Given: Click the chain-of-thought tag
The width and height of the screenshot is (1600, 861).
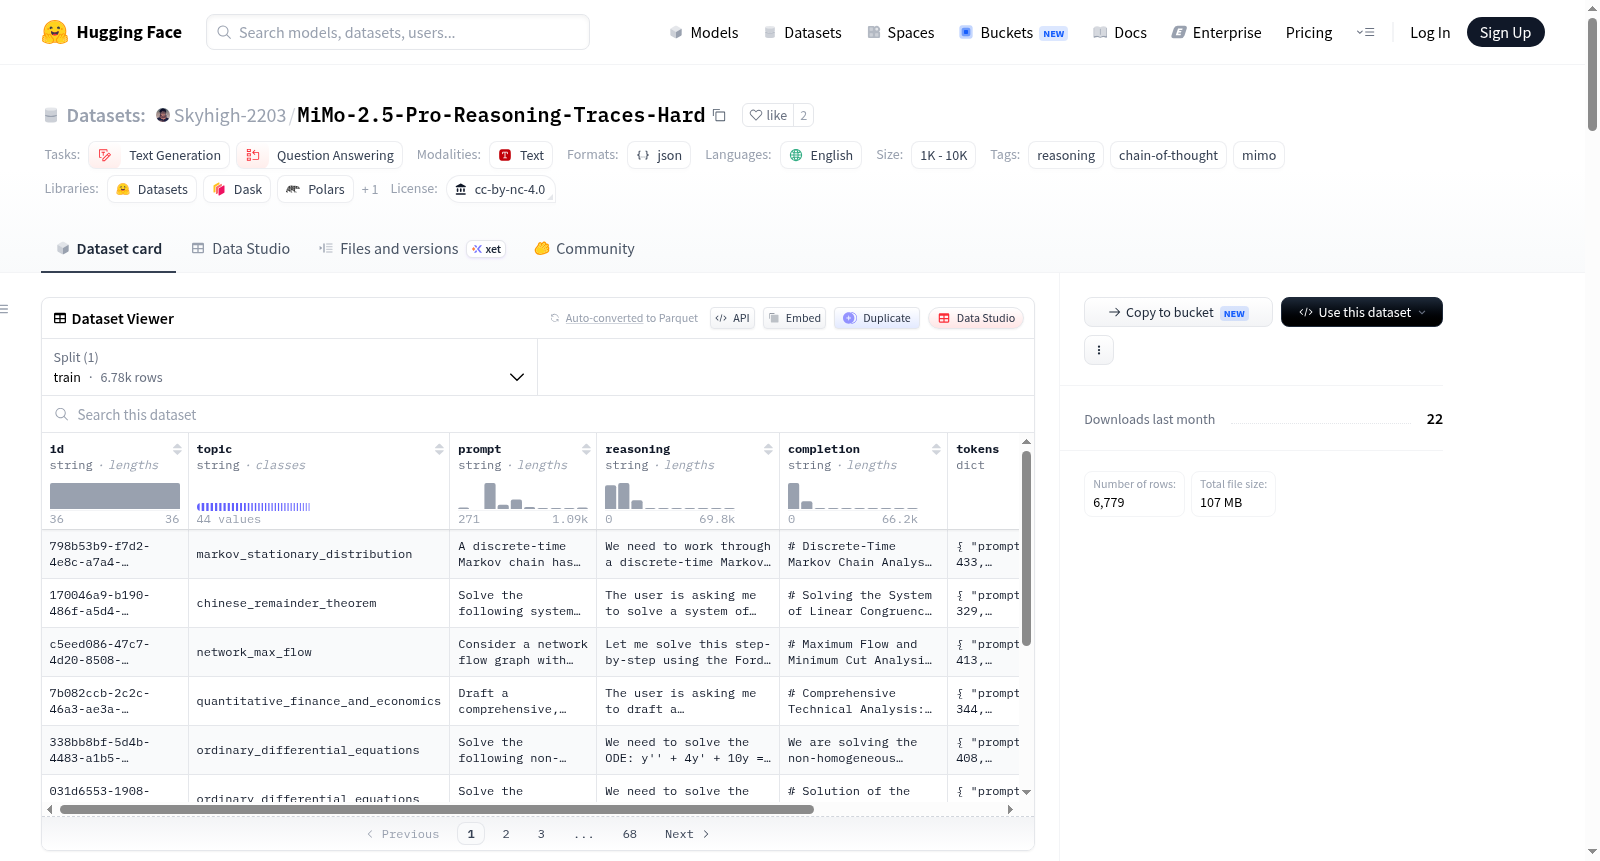Looking at the screenshot, I should (x=1168, y=155).
